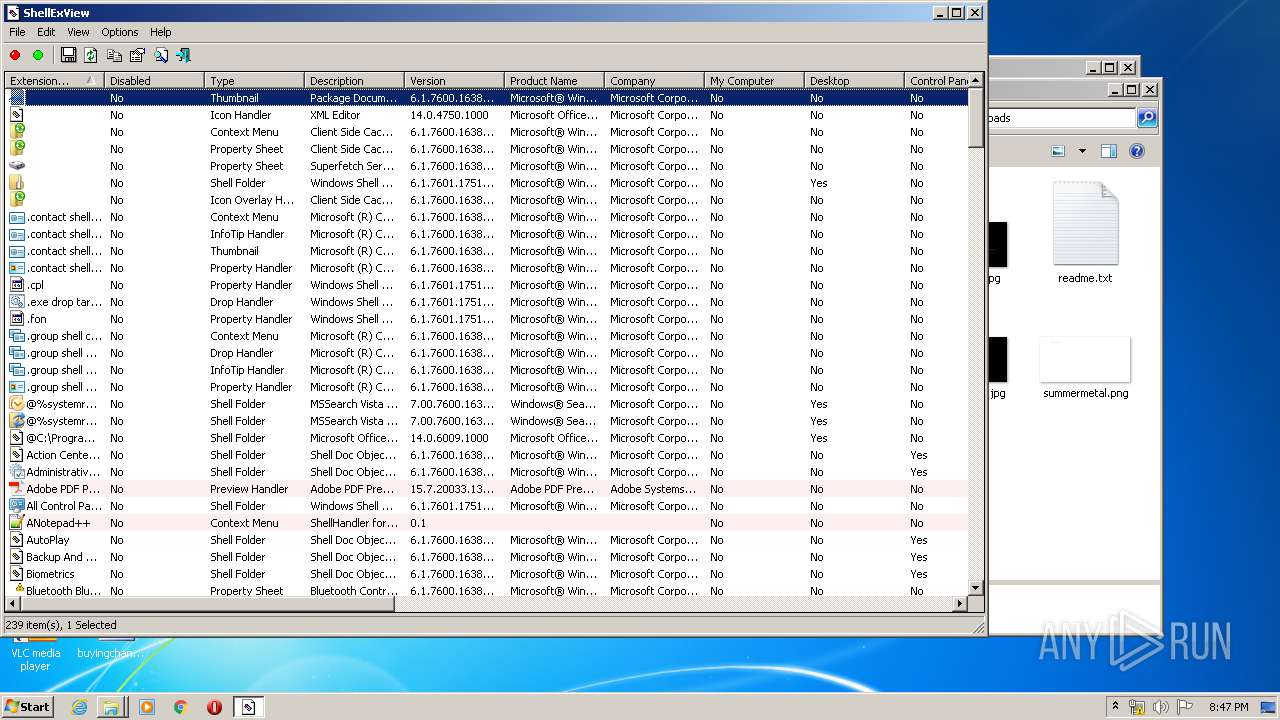Open the Help menu
Image resolution: width=1280 pixels, height=720 pixels.
[x=161, y=32]
